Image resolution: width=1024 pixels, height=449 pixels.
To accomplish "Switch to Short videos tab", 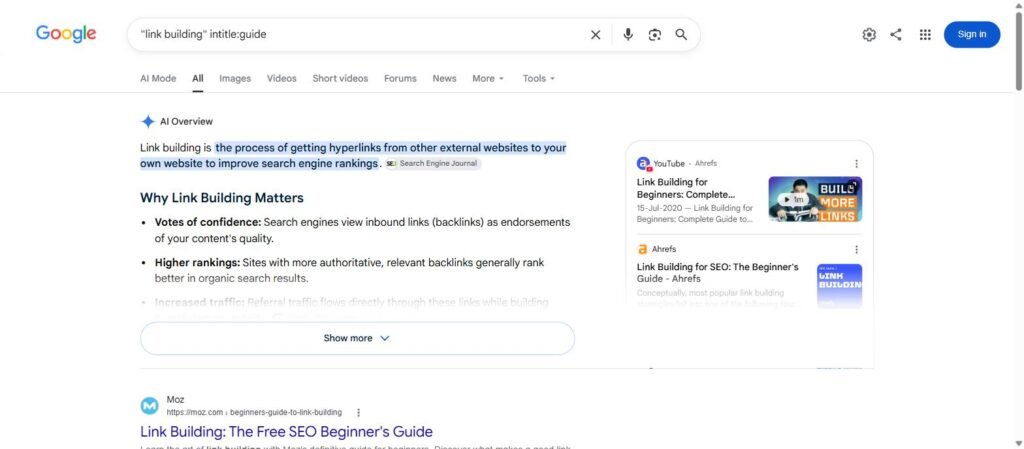I will (340, 78).
